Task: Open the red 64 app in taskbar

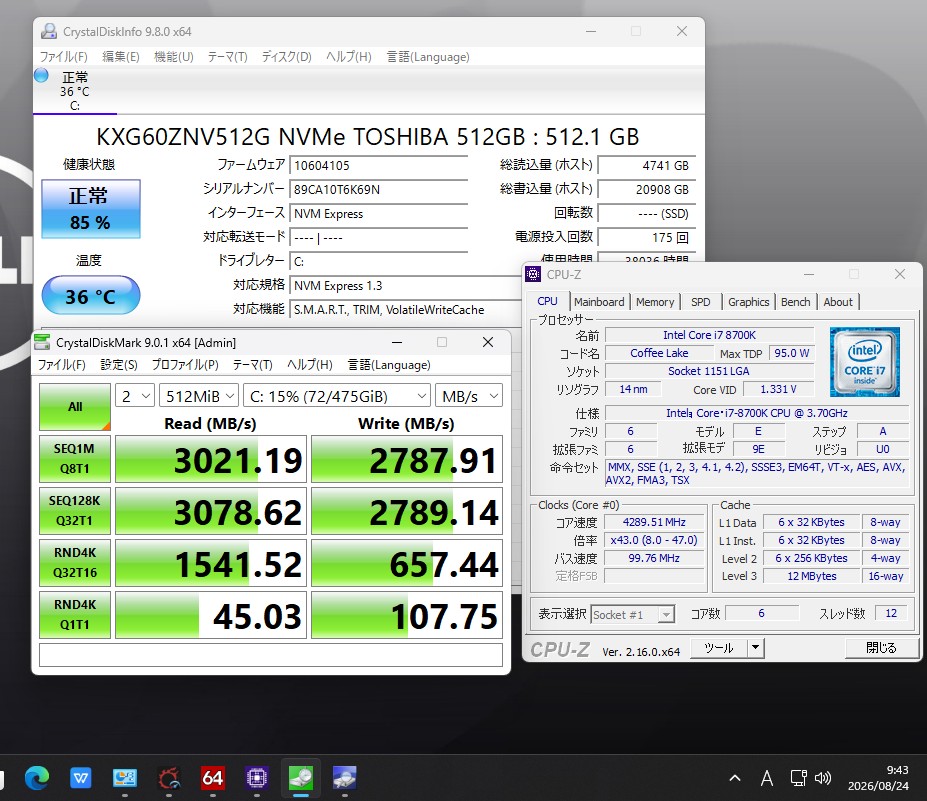Action: tap(212, 777)
